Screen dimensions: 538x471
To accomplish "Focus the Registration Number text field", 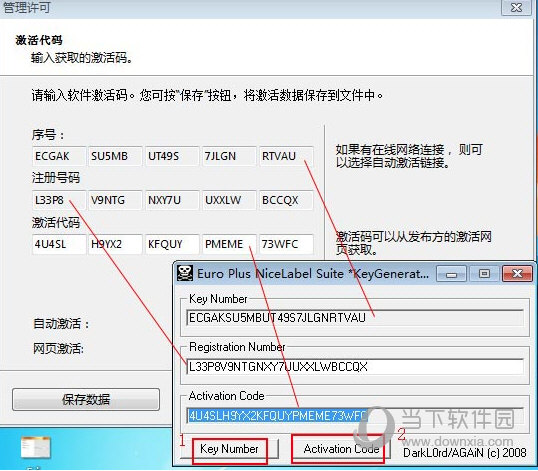I will [355, 367].
